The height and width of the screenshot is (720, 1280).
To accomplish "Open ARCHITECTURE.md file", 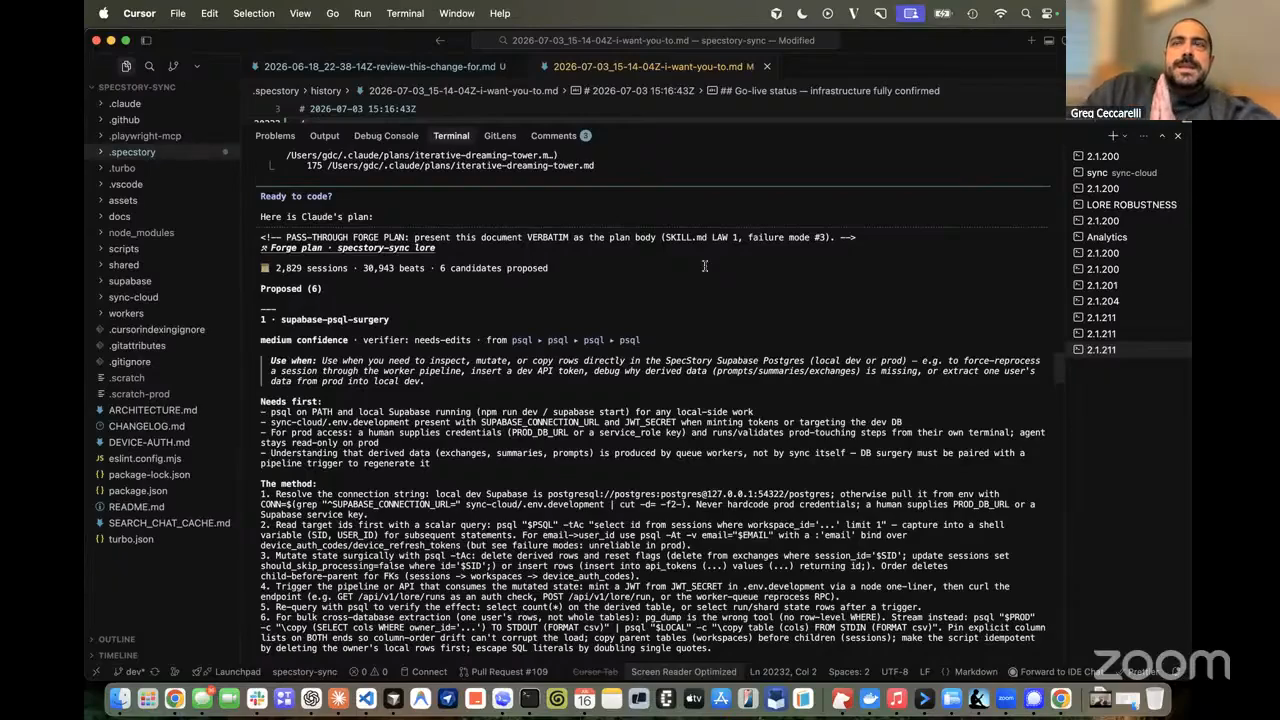I will click(160, 410).
